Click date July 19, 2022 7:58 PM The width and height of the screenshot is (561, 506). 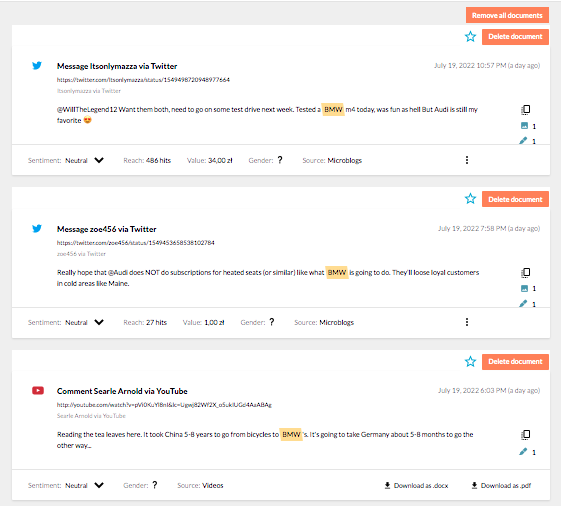click(489, 228)
